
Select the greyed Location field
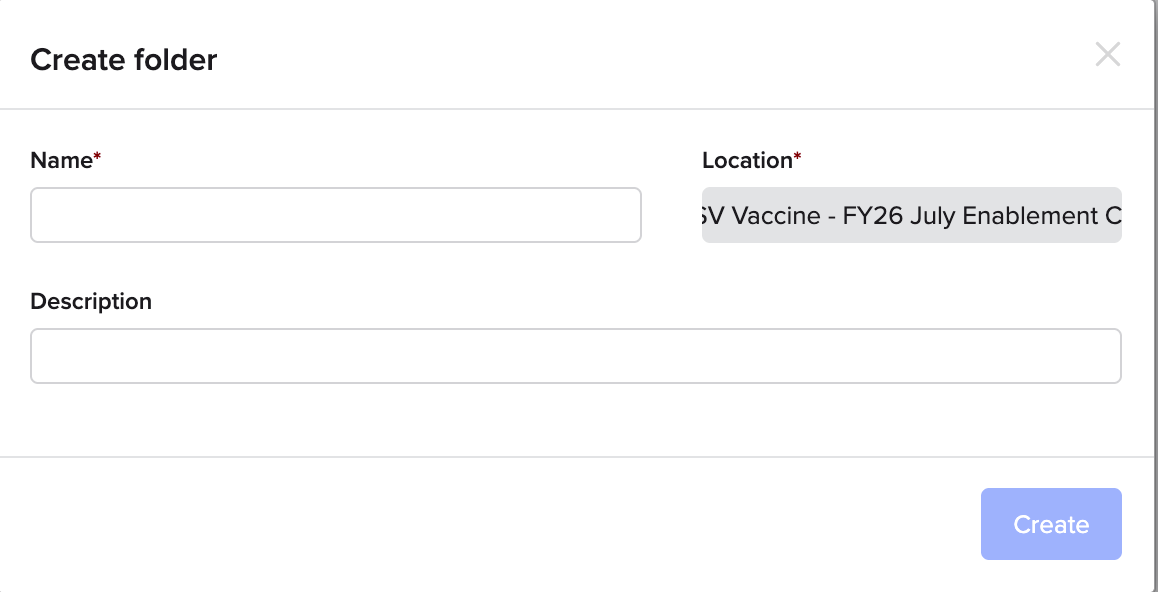tap(911, 215)
